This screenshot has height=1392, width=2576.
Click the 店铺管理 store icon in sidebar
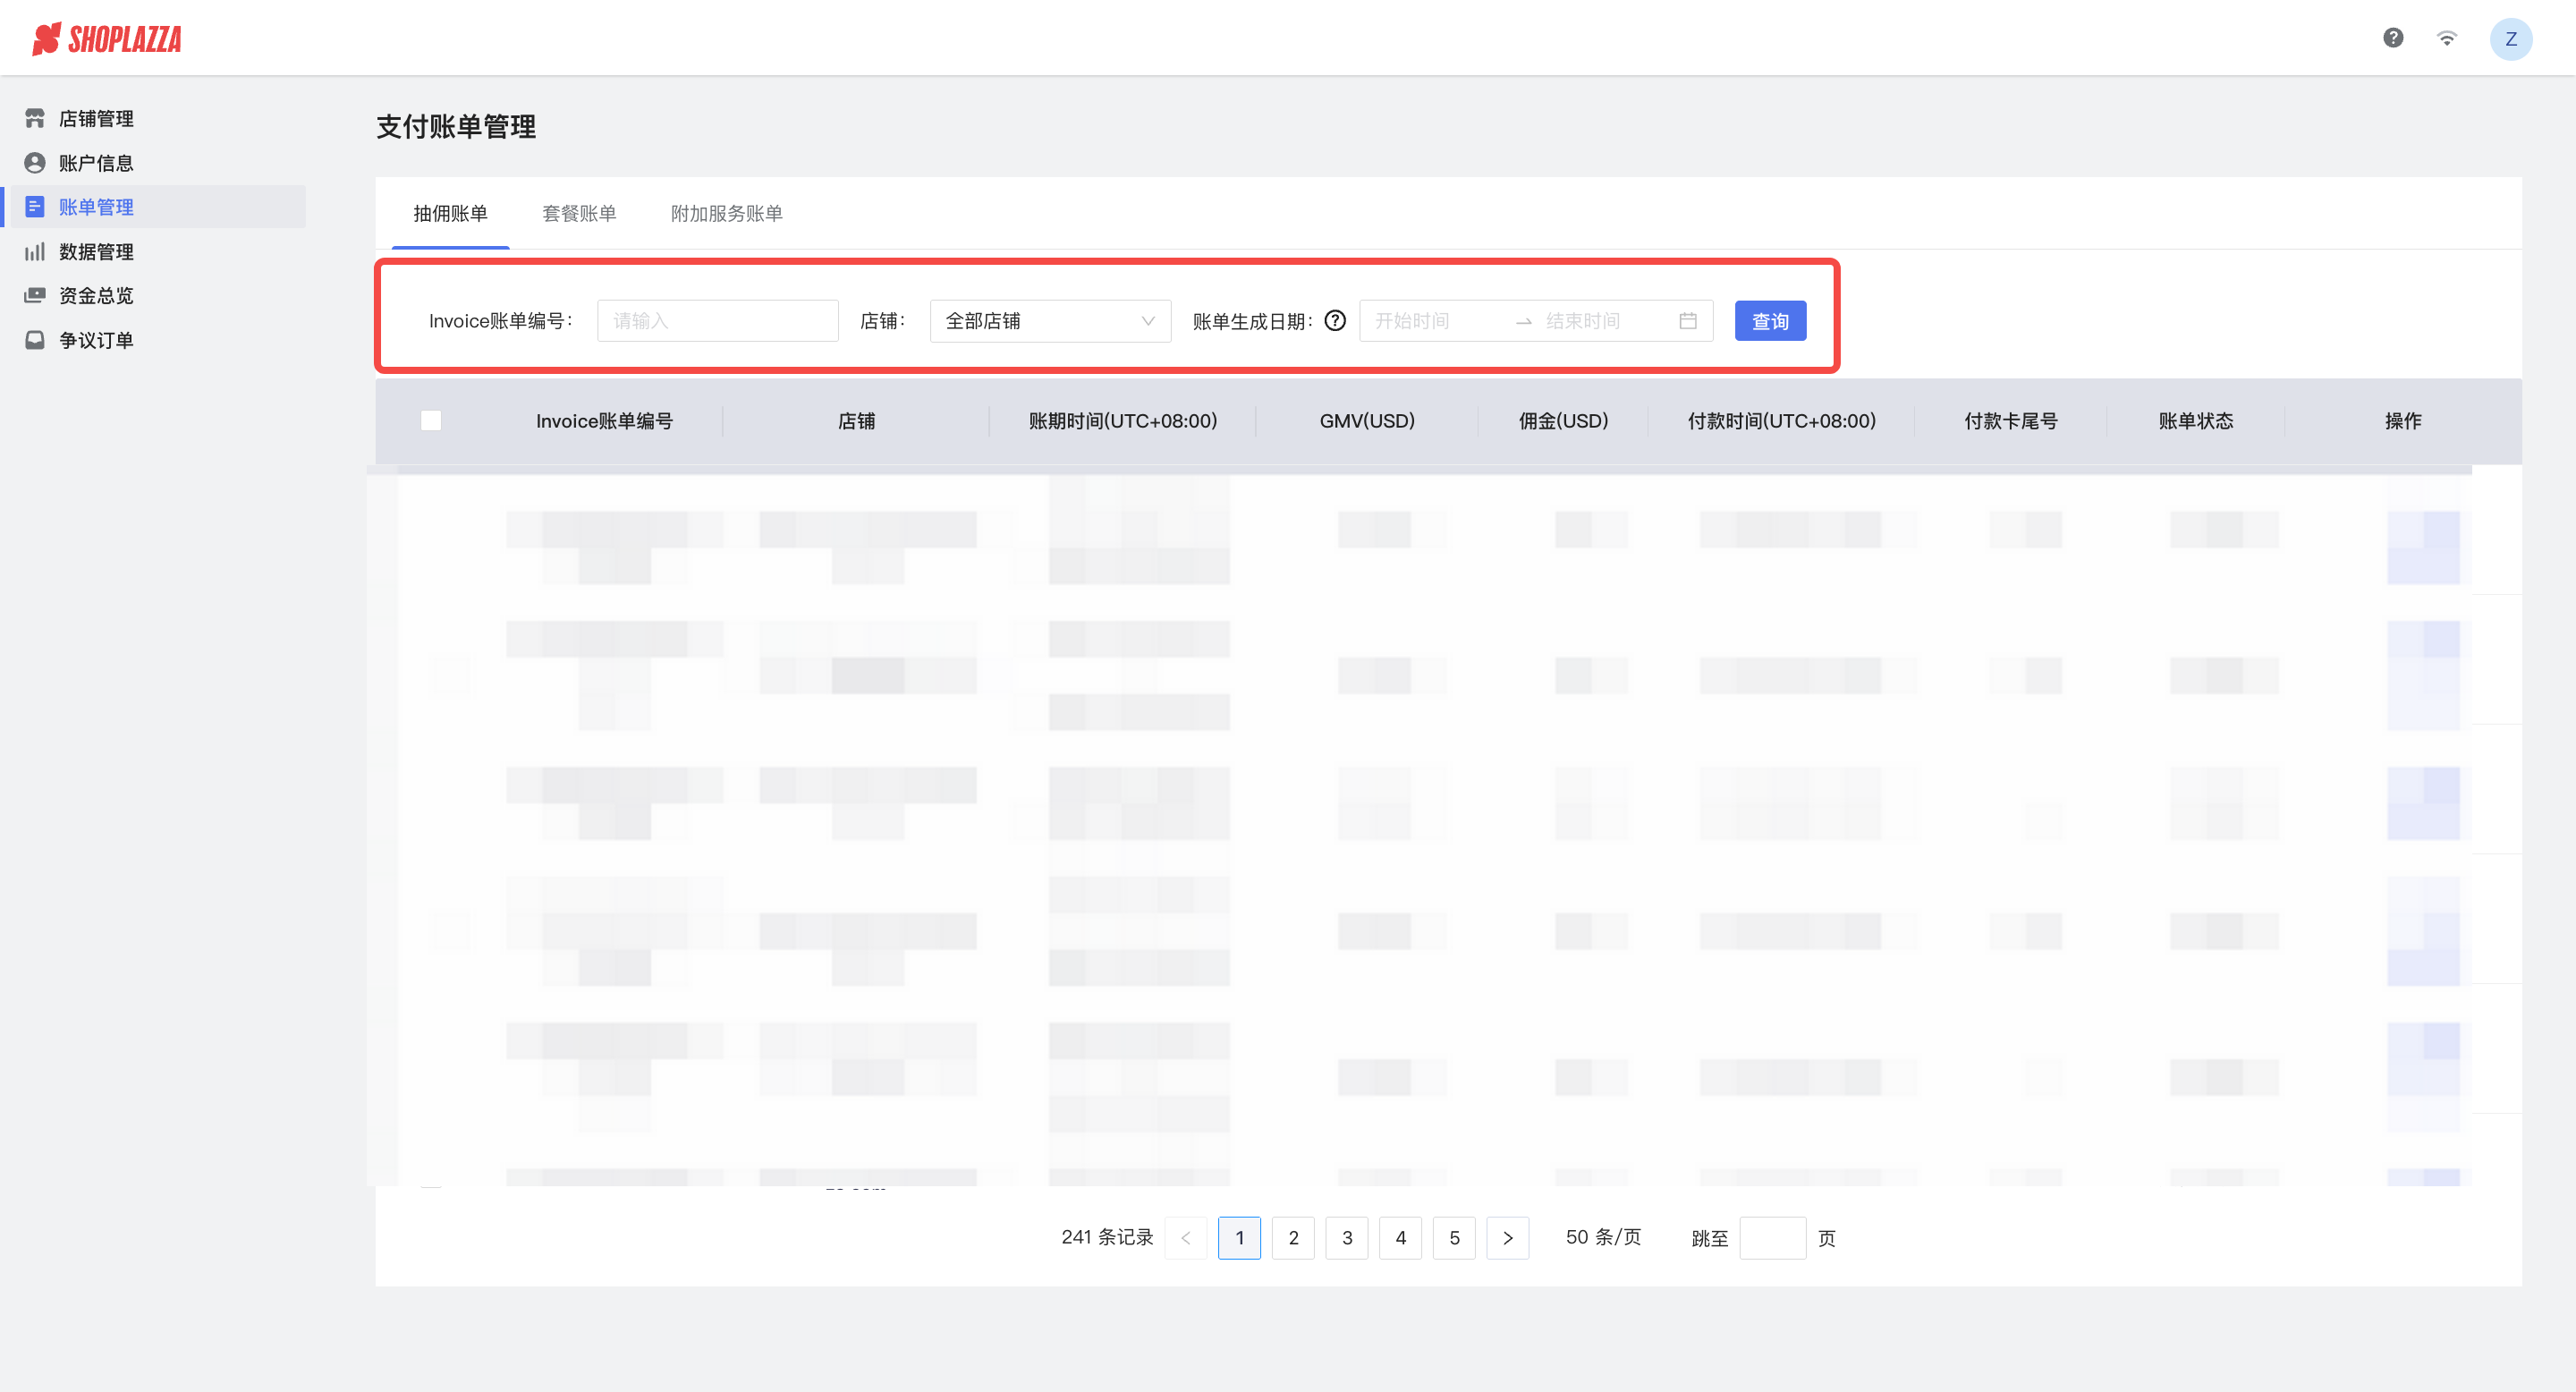[35, 118]
